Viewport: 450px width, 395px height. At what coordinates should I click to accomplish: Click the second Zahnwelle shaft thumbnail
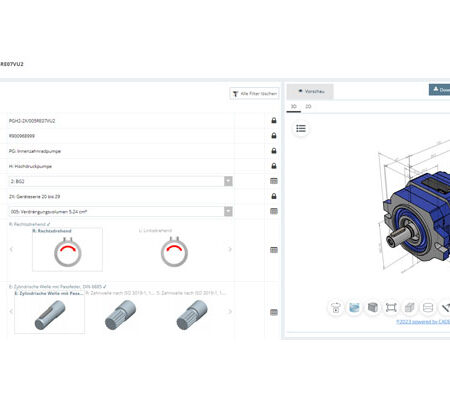(192, 315)
